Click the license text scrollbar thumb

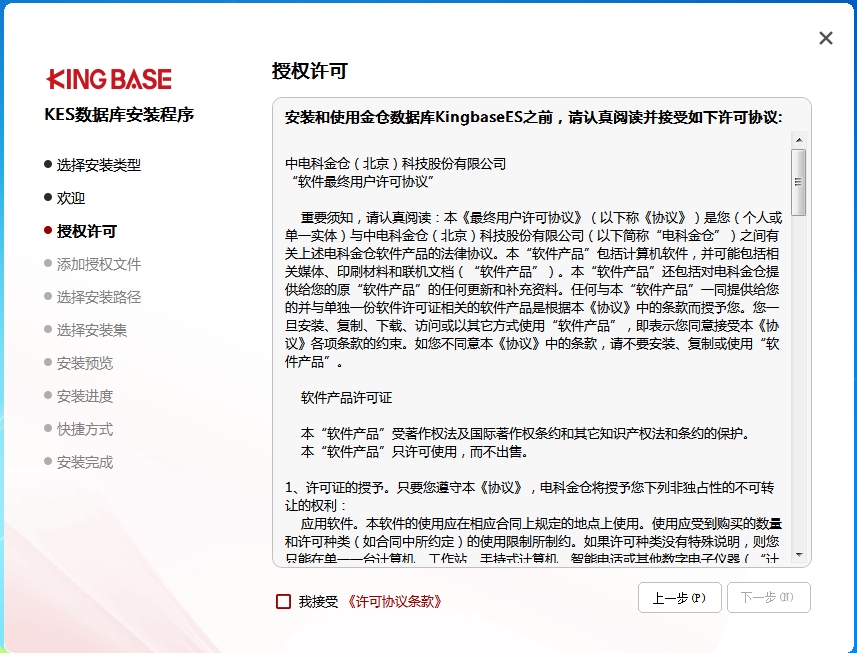click(799, 182)
